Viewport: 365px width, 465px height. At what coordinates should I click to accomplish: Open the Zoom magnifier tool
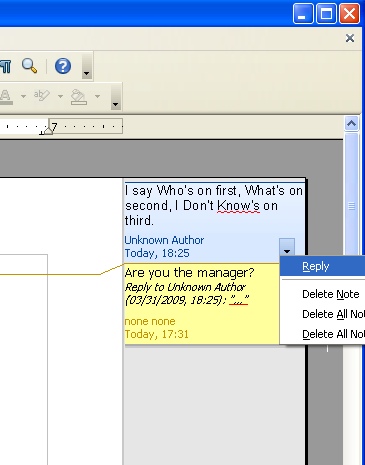(x=29, y=66)
